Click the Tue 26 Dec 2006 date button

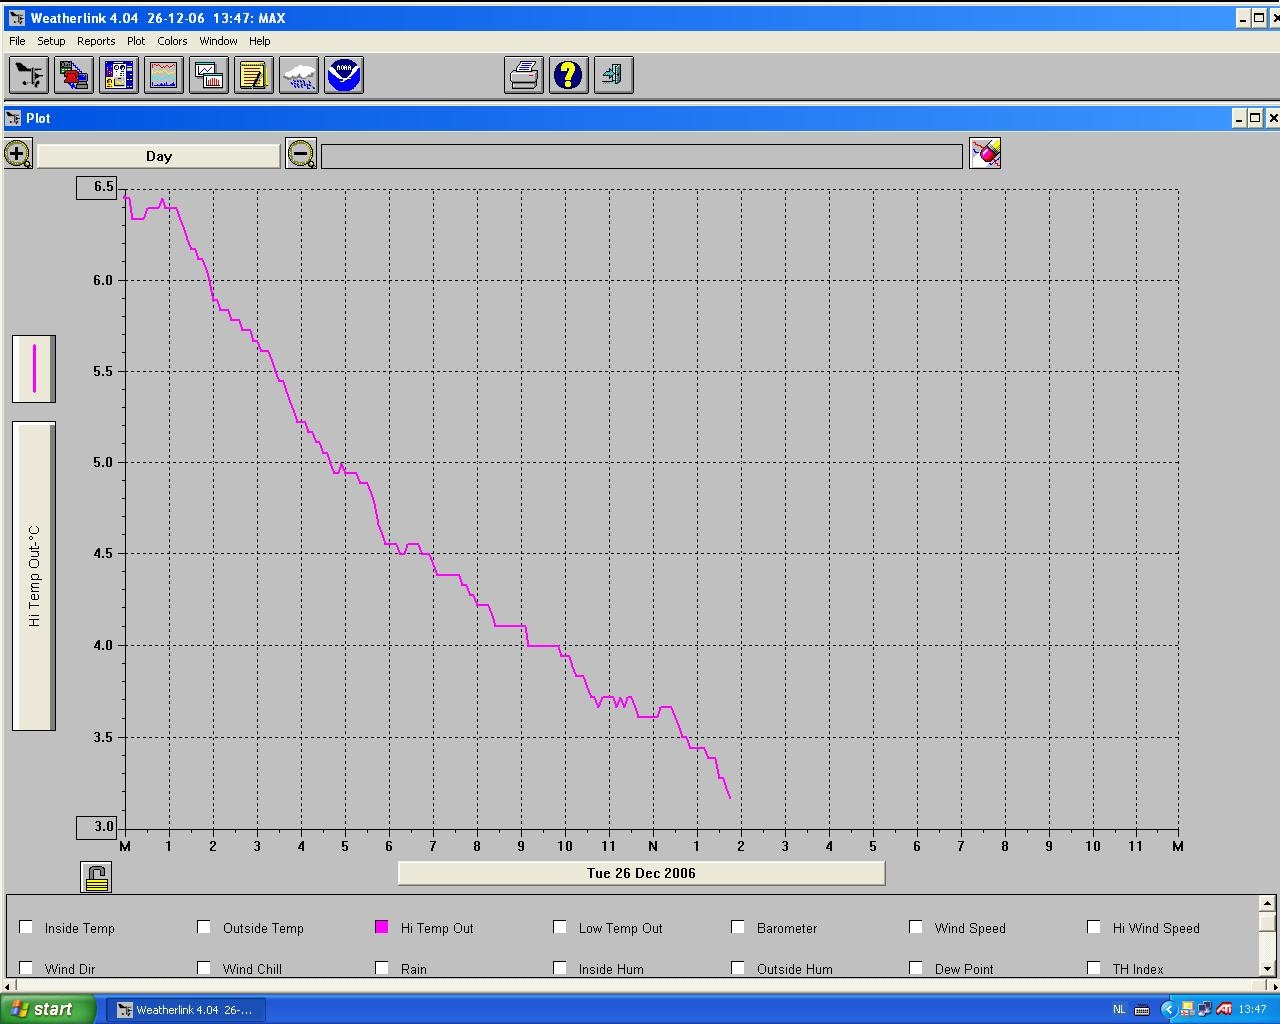pos(641,873)
